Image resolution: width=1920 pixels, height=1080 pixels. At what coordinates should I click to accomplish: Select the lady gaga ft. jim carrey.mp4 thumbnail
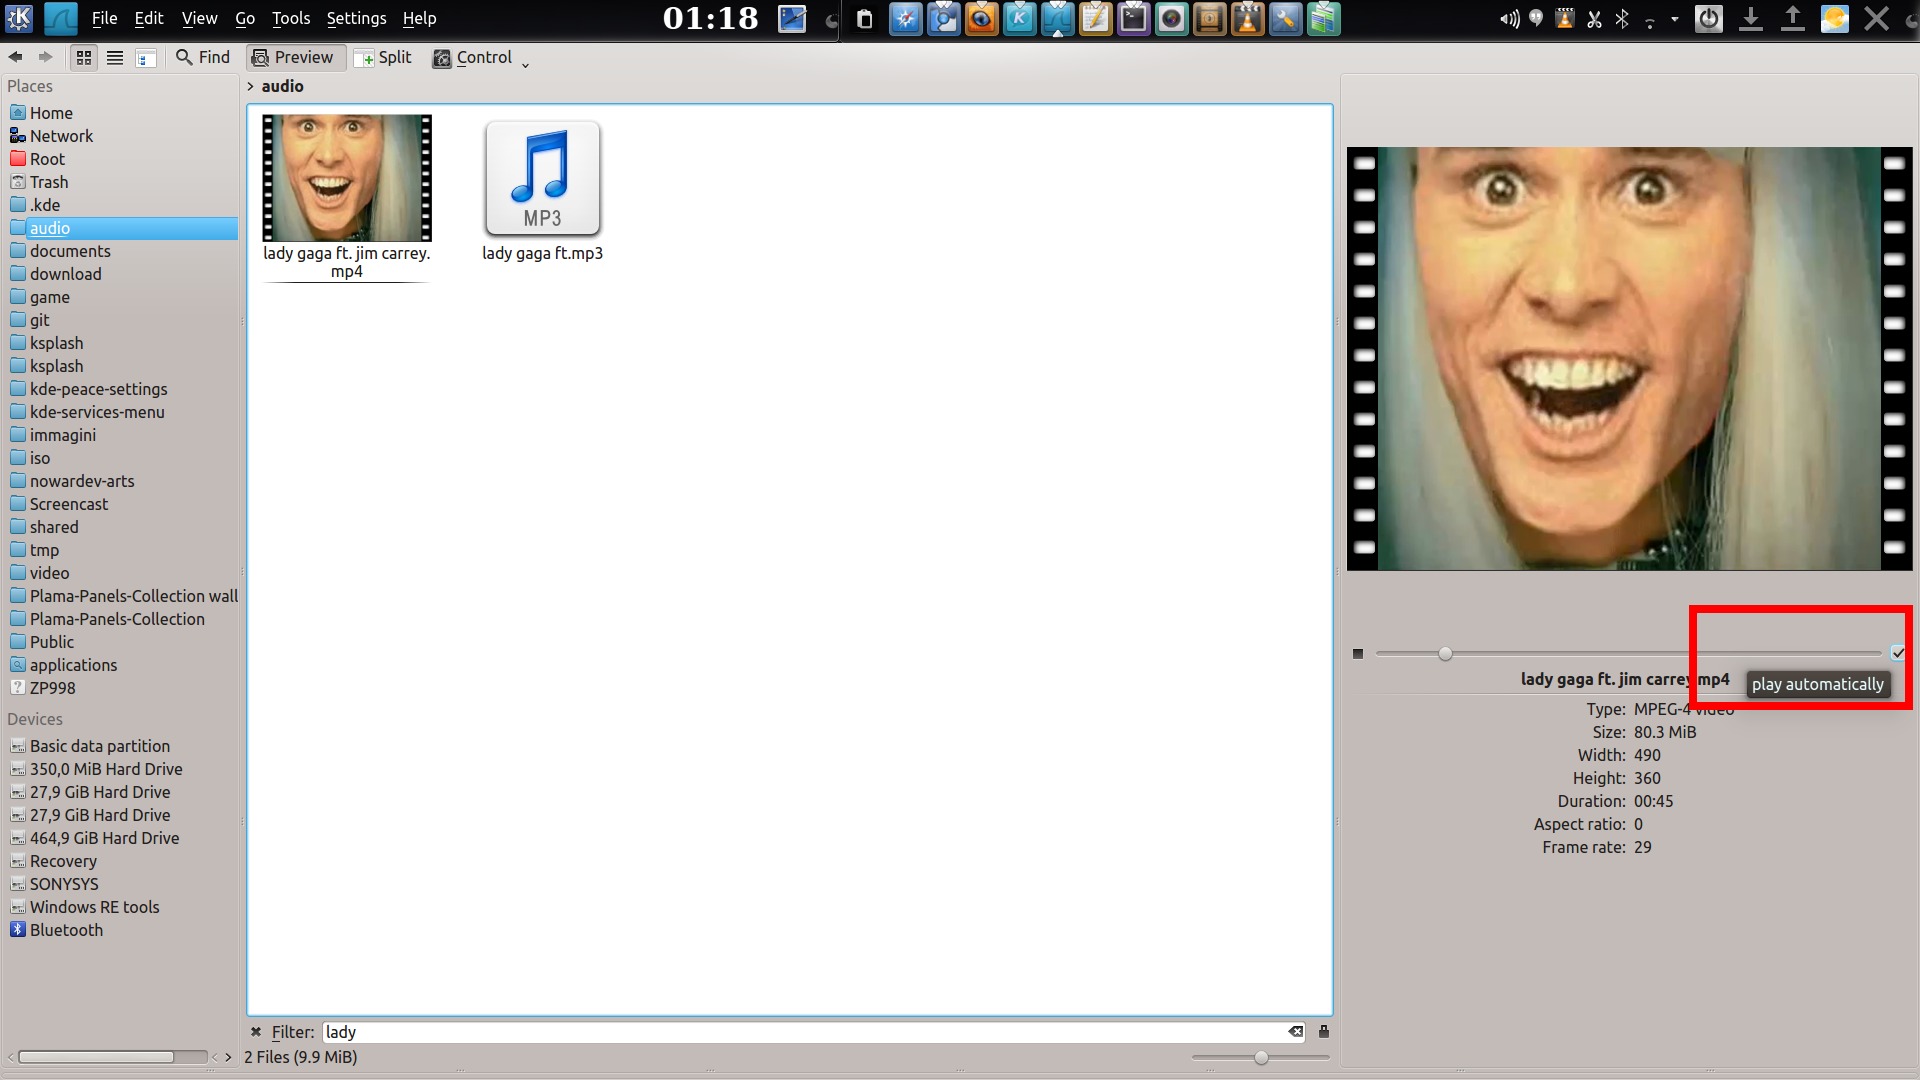click(x=347, y=178)
